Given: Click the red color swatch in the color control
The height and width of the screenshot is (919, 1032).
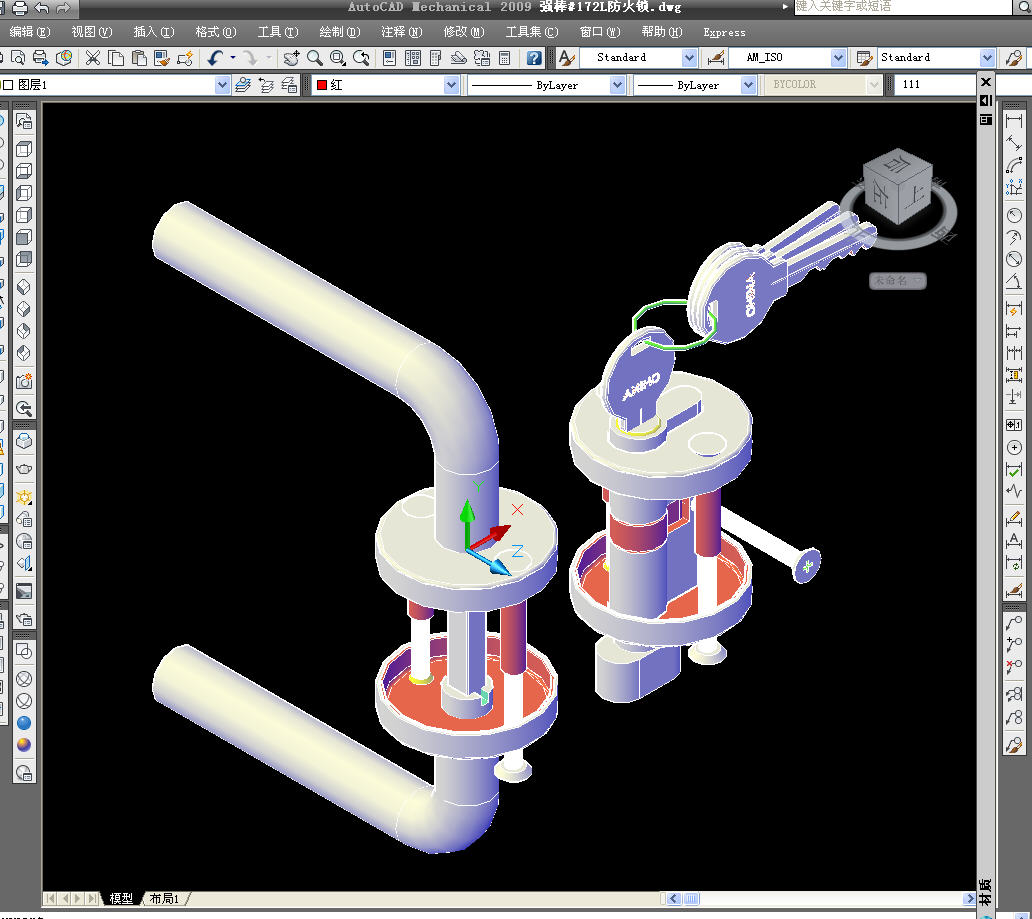Looking at the screenshot, I should tap(322, 85).
